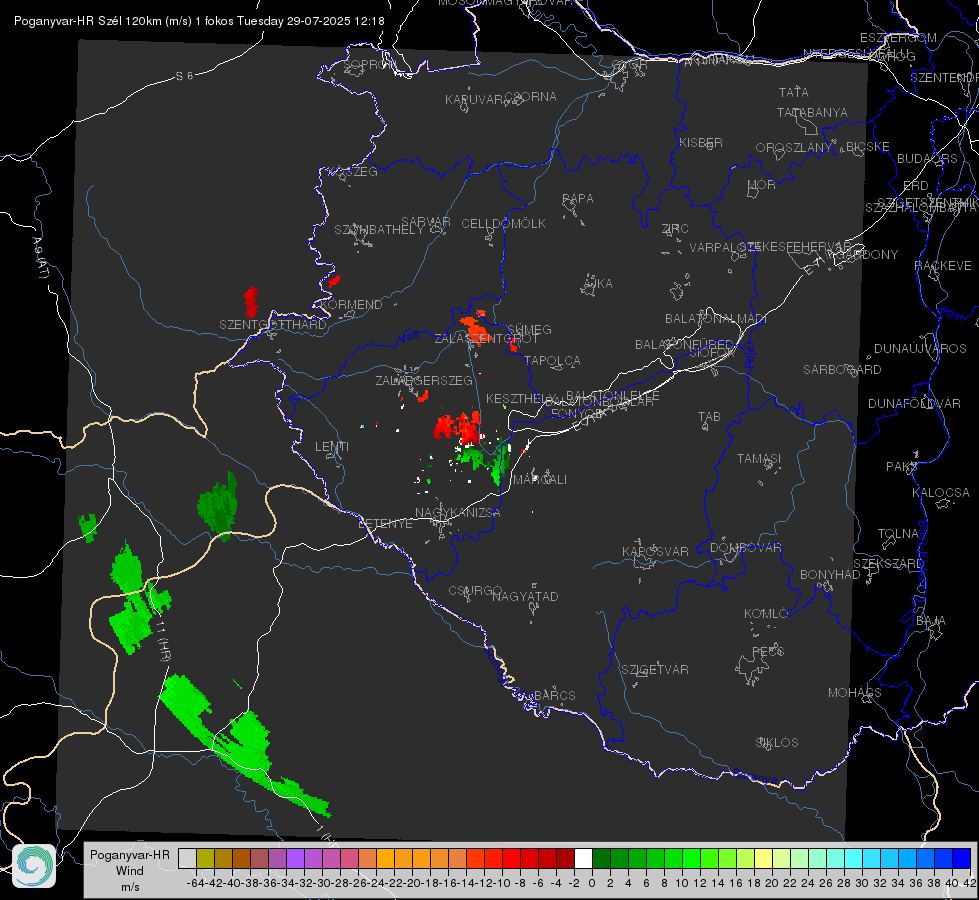Image resolution: width=979 pixels, height=900 pixels.
Task: Select the MÓR town label
Action: (762, 185)
